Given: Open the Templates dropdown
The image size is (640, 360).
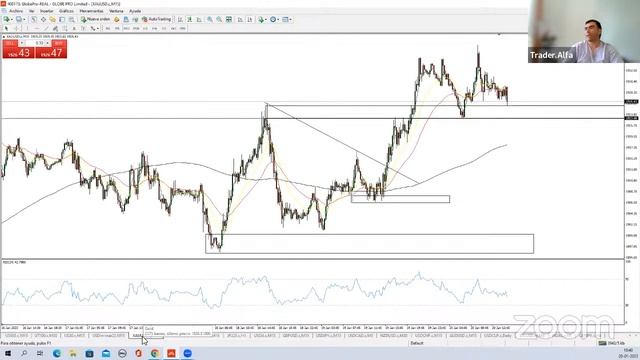Looking at the screenshot, I should point(287,19).
